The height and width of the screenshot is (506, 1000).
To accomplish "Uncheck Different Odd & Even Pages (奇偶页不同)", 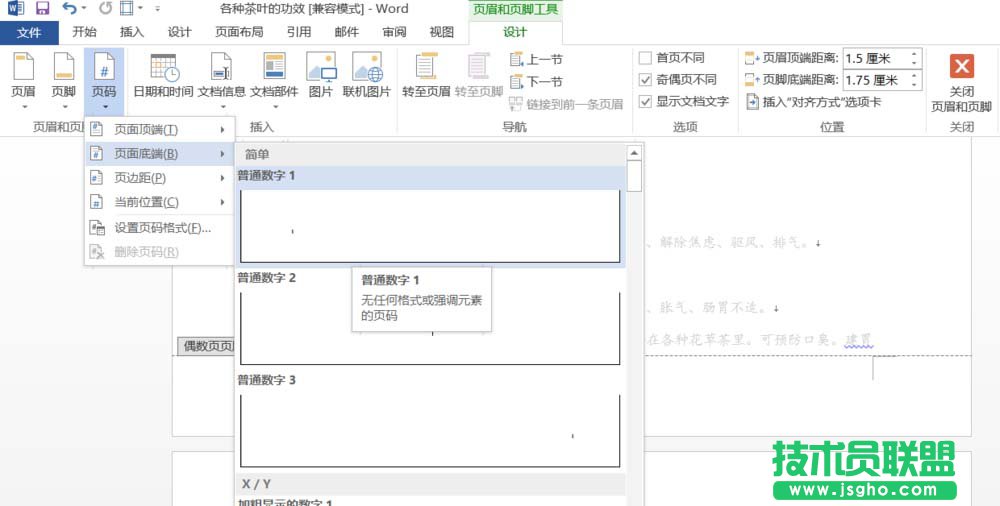I will 645,80.
